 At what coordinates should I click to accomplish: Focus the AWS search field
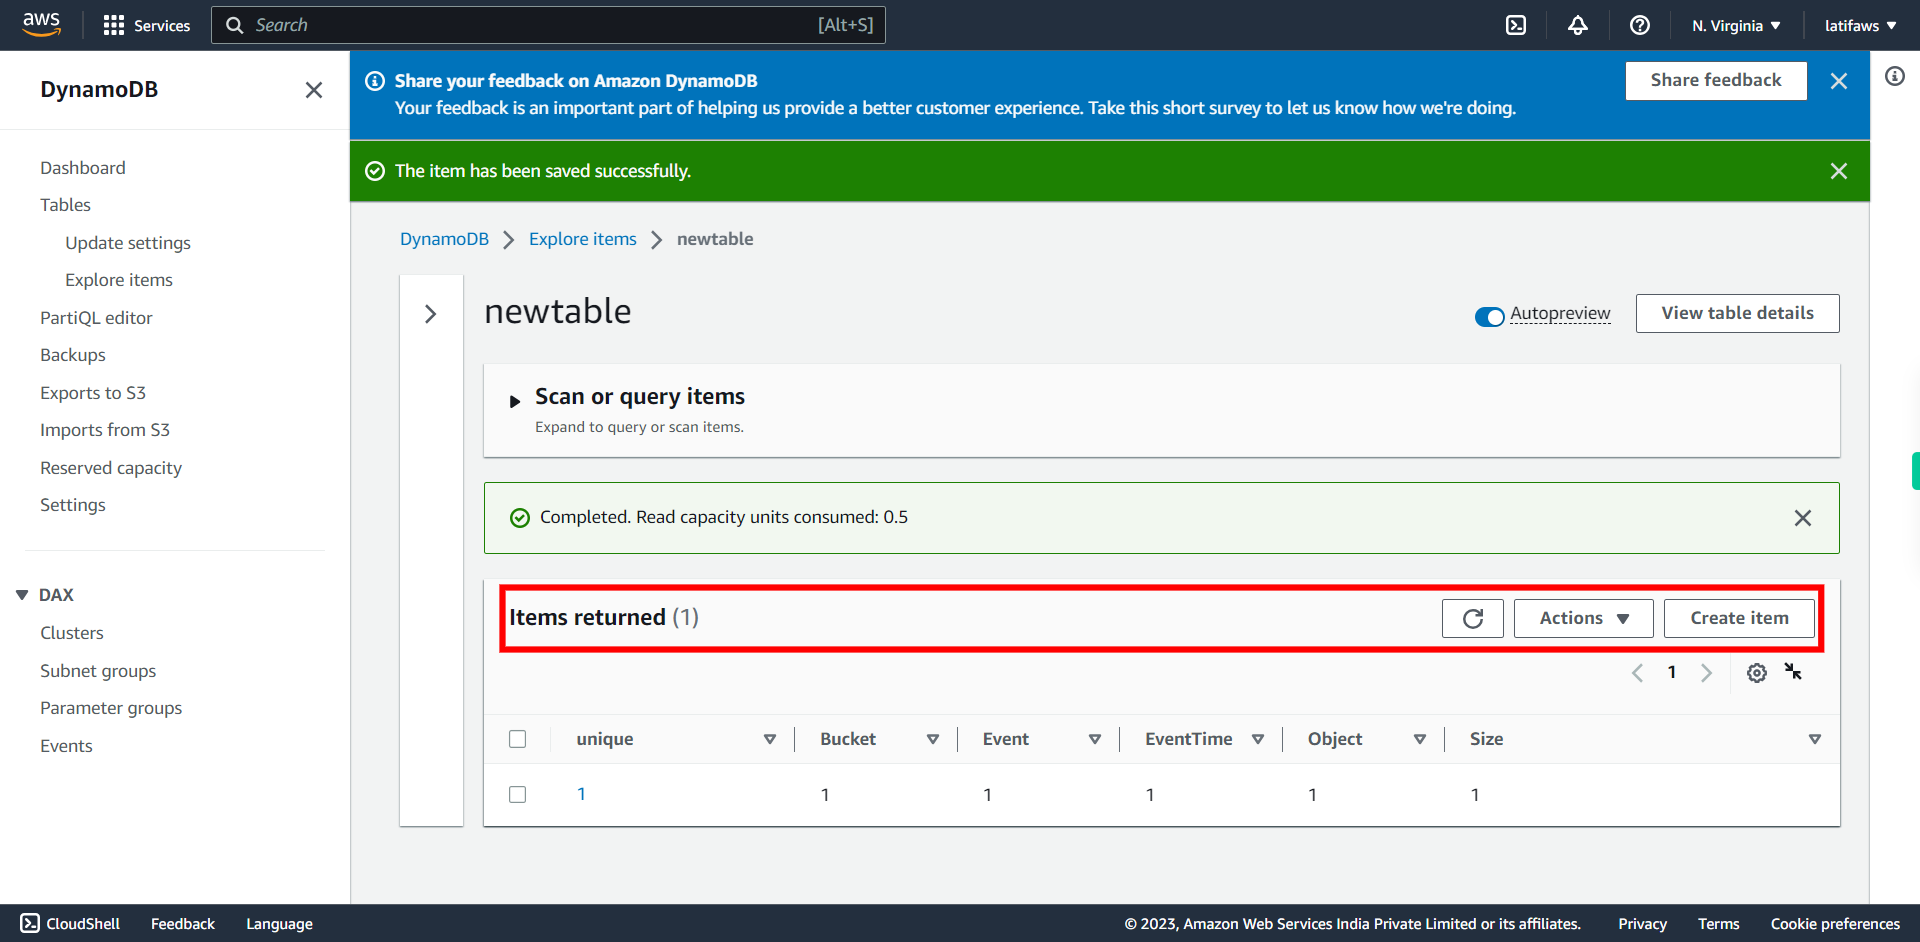pyautogui.click(x=548, y=25)
